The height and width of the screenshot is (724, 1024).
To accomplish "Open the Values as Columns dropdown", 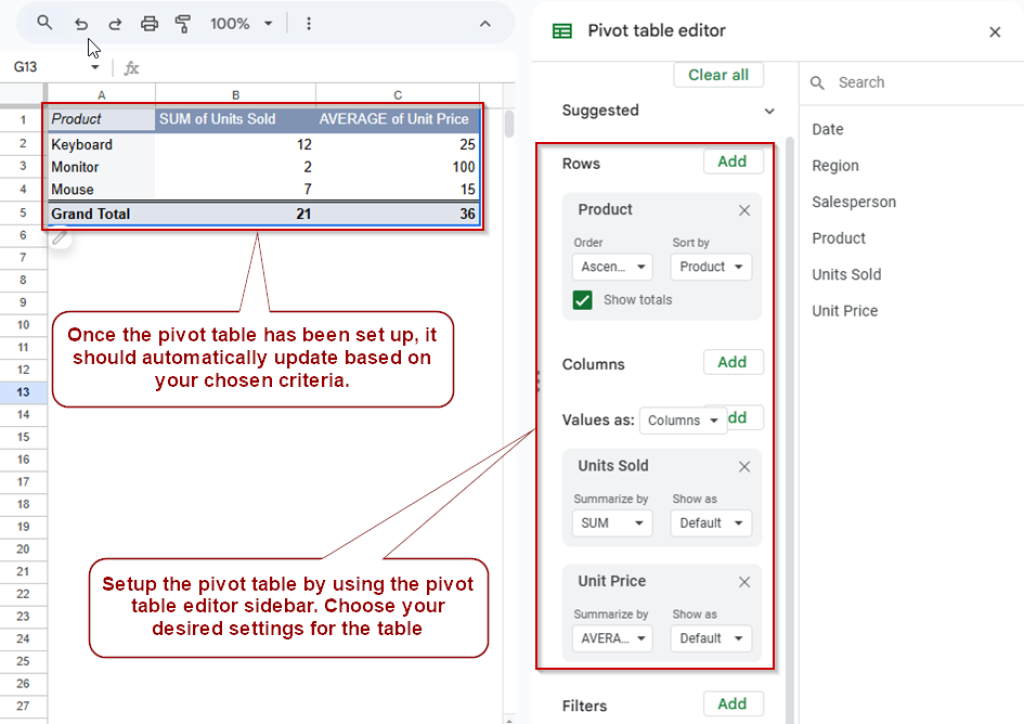I will click(683, 420).
